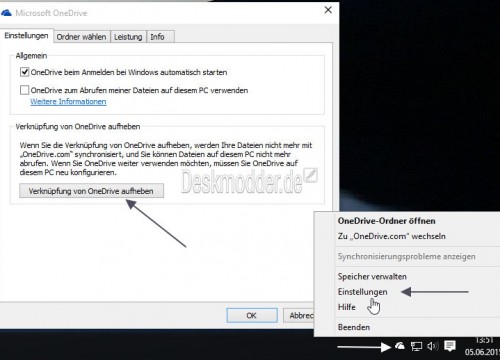Follow the Weitere Informationen link
Viewport: 500px width, 360px height.
pos(68,102)
